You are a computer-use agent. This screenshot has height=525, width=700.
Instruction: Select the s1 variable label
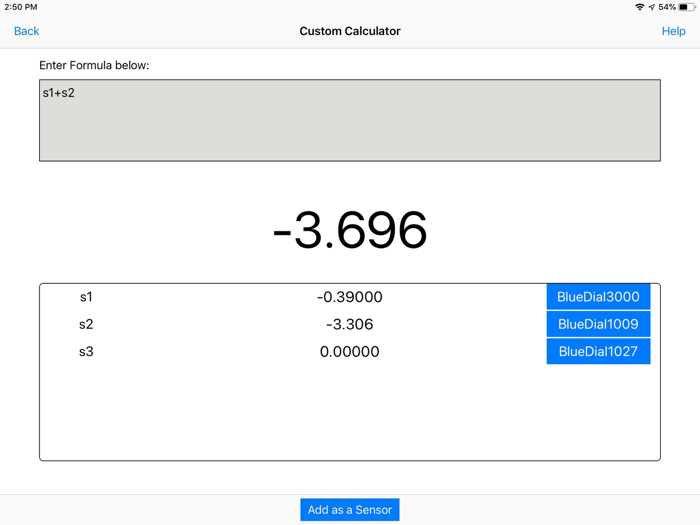[86, 297]
